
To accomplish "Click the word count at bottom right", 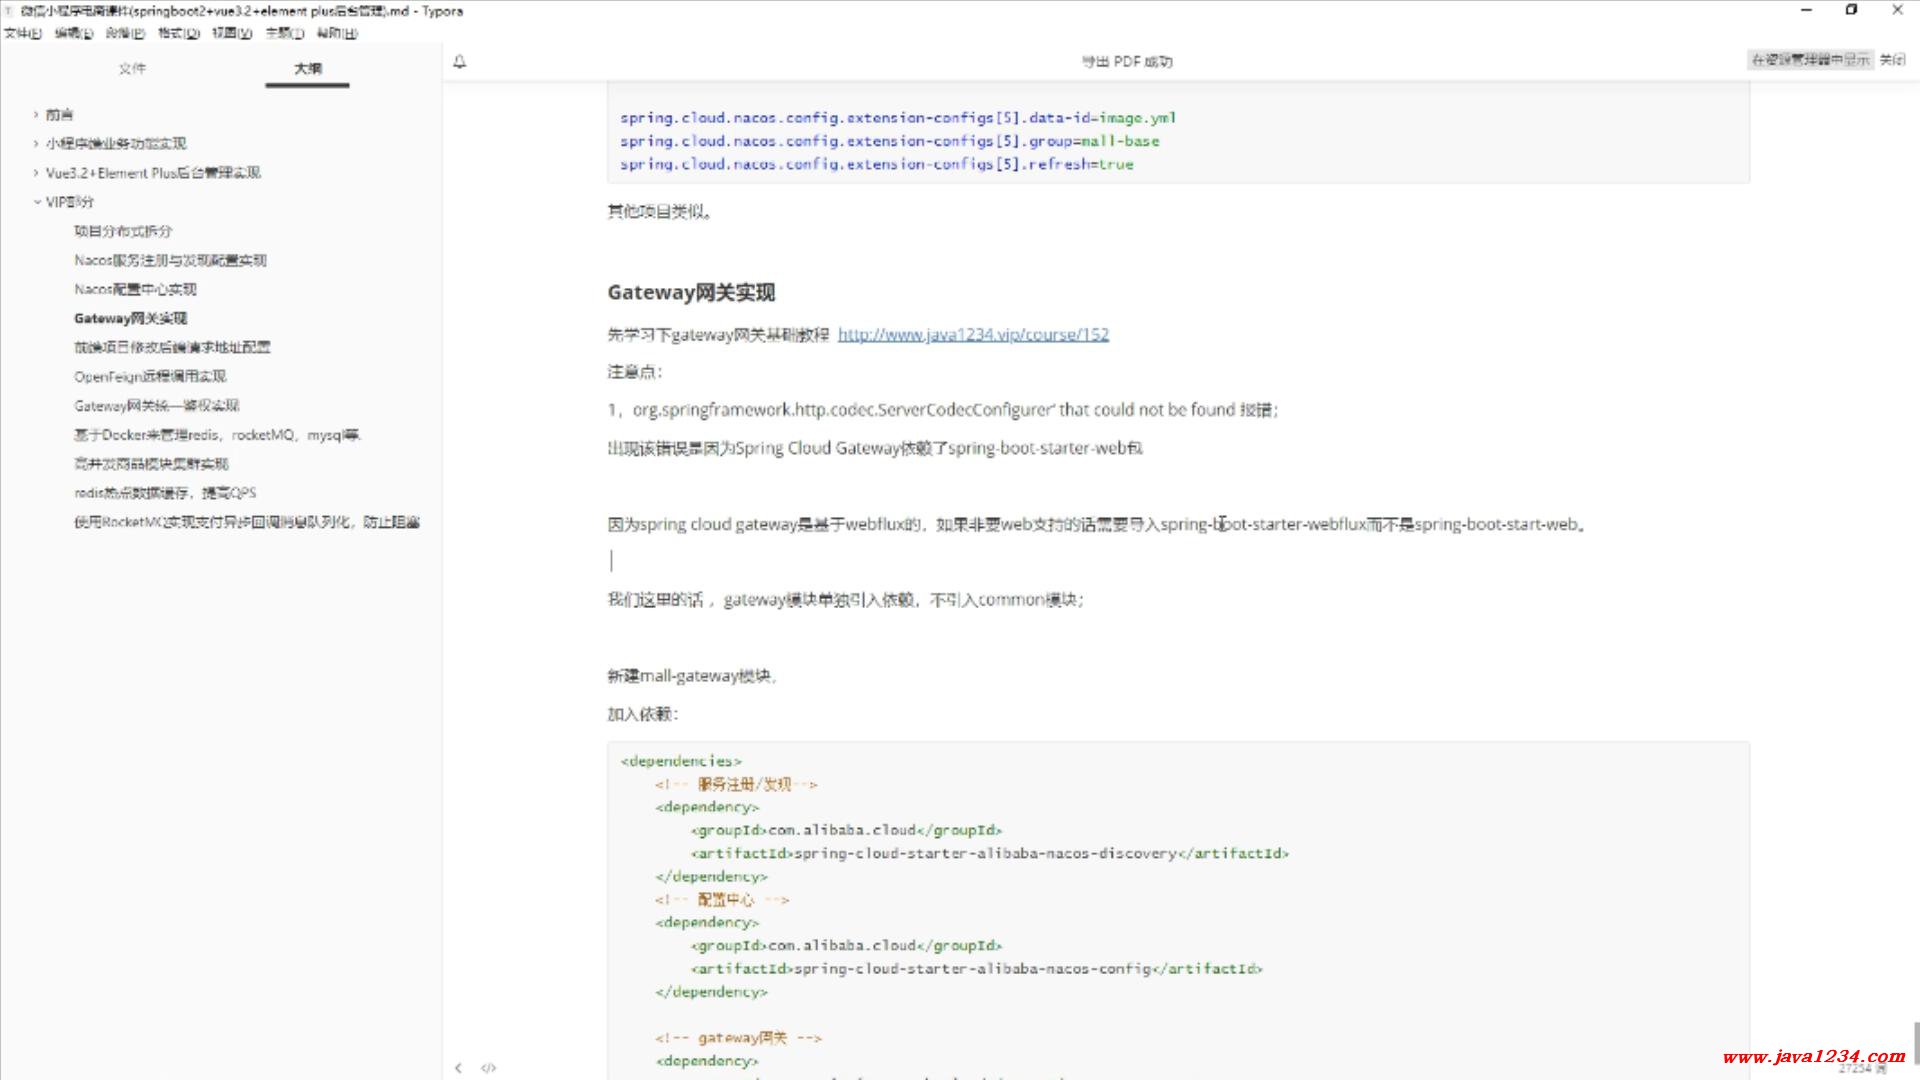I will click(x=1862, y=1069).
